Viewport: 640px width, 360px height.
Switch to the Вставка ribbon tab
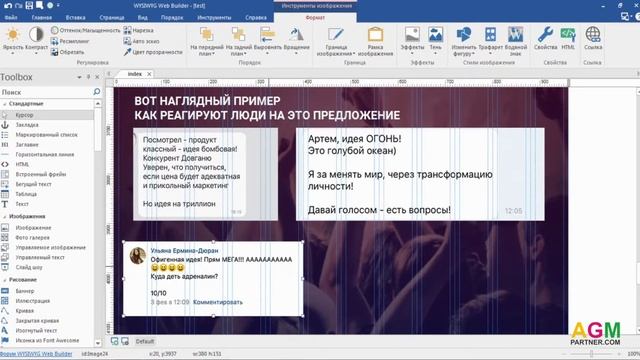click(76, 18)
